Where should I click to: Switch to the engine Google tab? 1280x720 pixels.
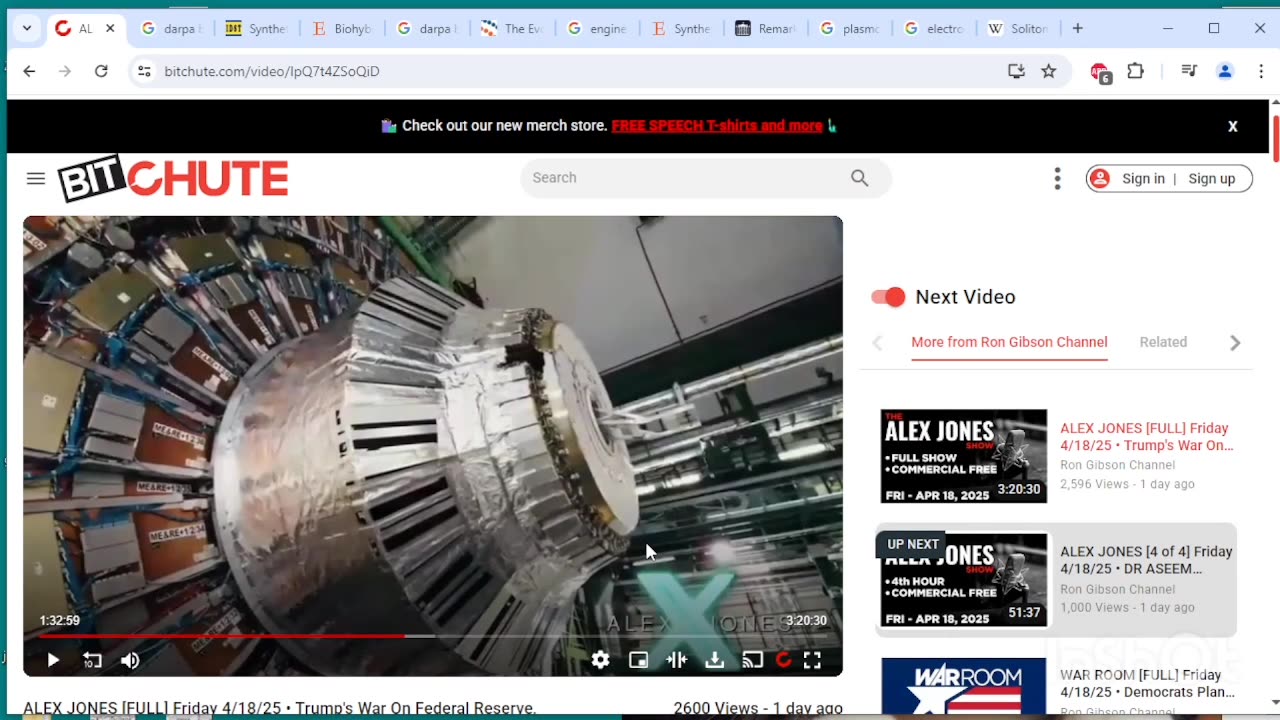[598, 28]
